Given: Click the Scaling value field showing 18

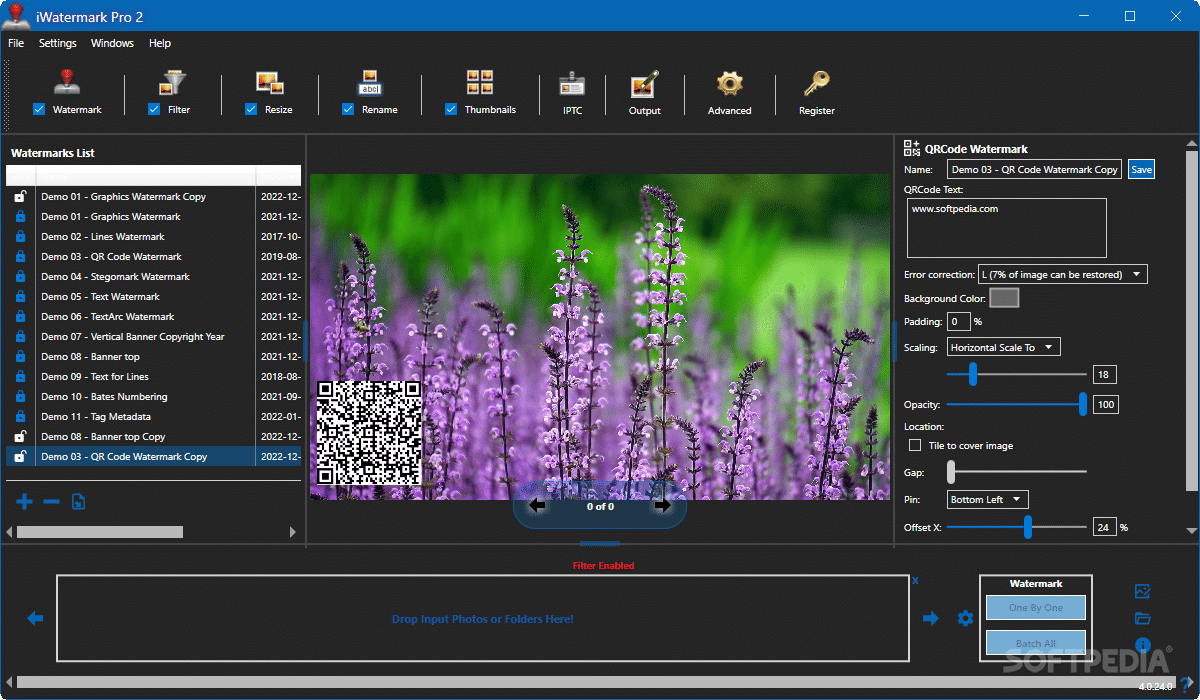Looking at the screenshot, I should pyautogui.click(x=1104, y=375).
